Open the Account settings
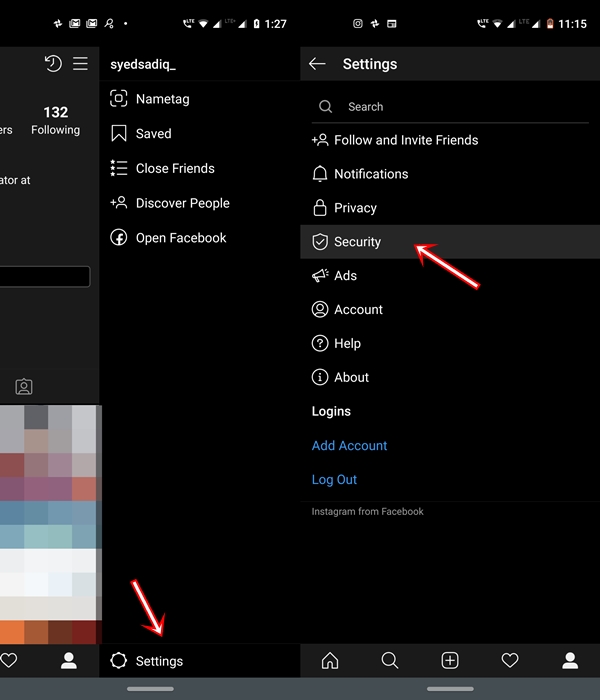 (x=450, y=309)
